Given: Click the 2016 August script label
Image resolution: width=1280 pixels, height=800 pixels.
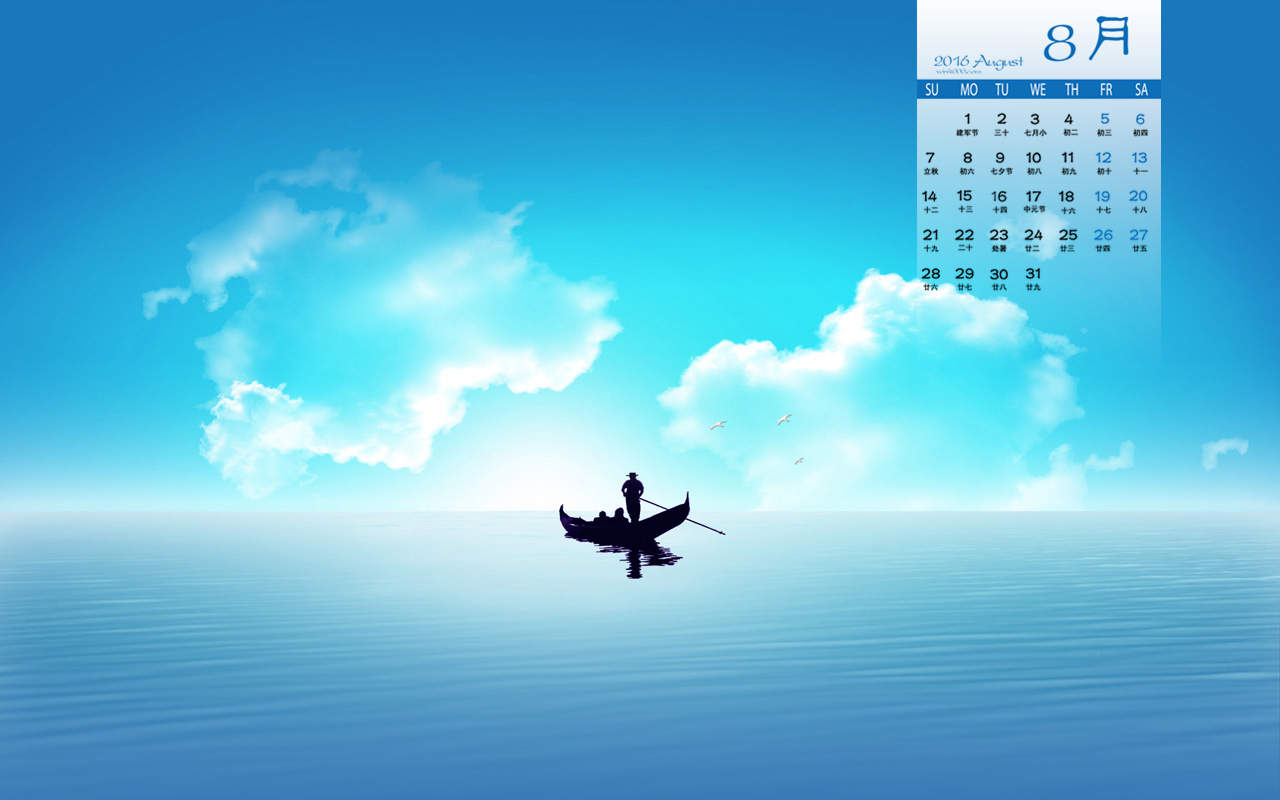Looking at the screenshot, I should (x=978, y=62).
